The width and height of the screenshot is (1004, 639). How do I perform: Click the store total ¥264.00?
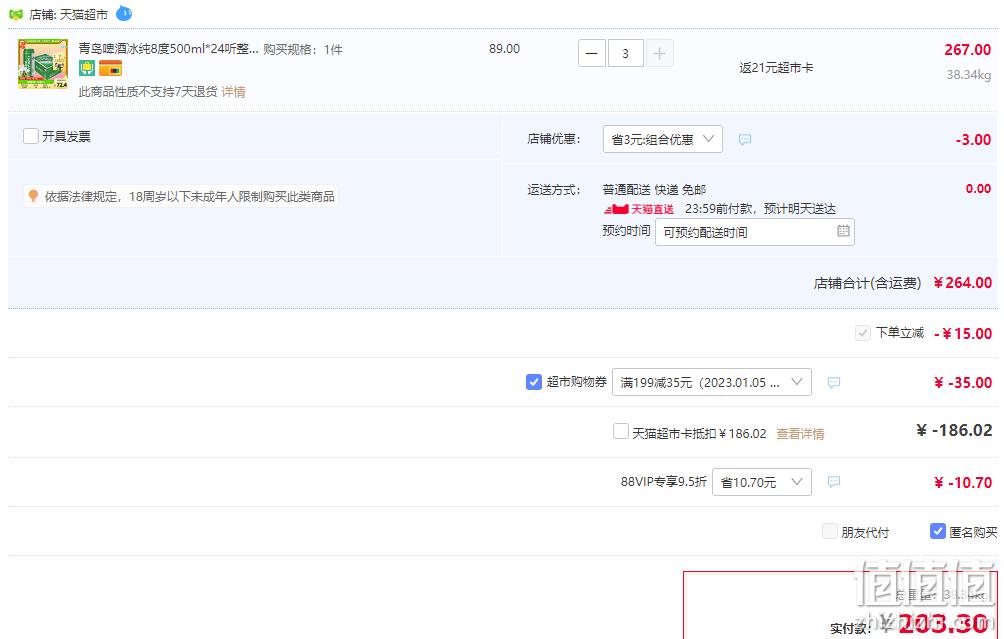click(x=962, y=282)
